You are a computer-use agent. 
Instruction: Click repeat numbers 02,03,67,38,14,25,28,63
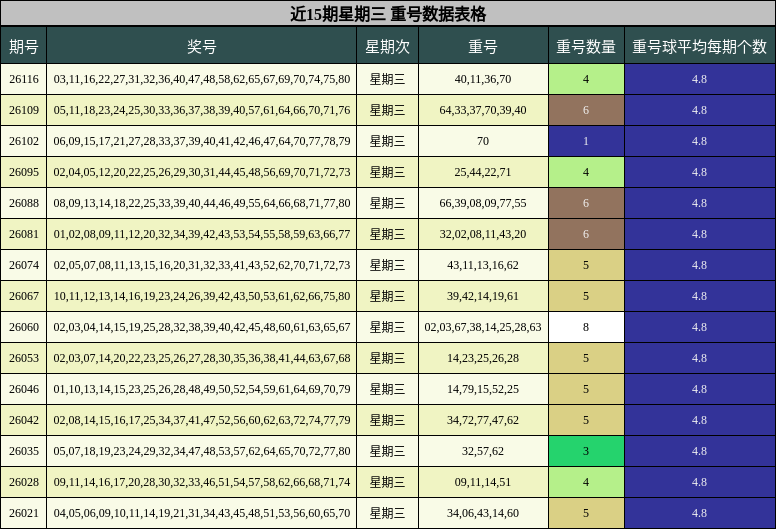pyautogui.click(x=483, y=327)
